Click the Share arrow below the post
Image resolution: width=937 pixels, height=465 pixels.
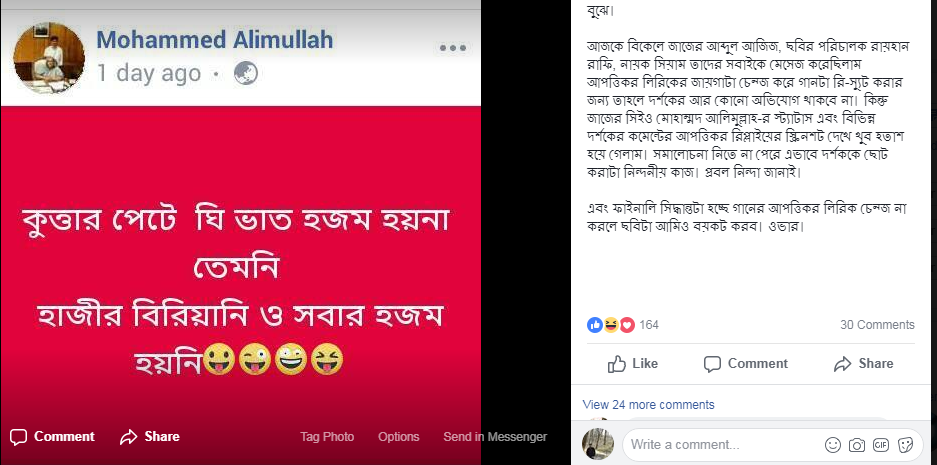[x=863, y=363]
